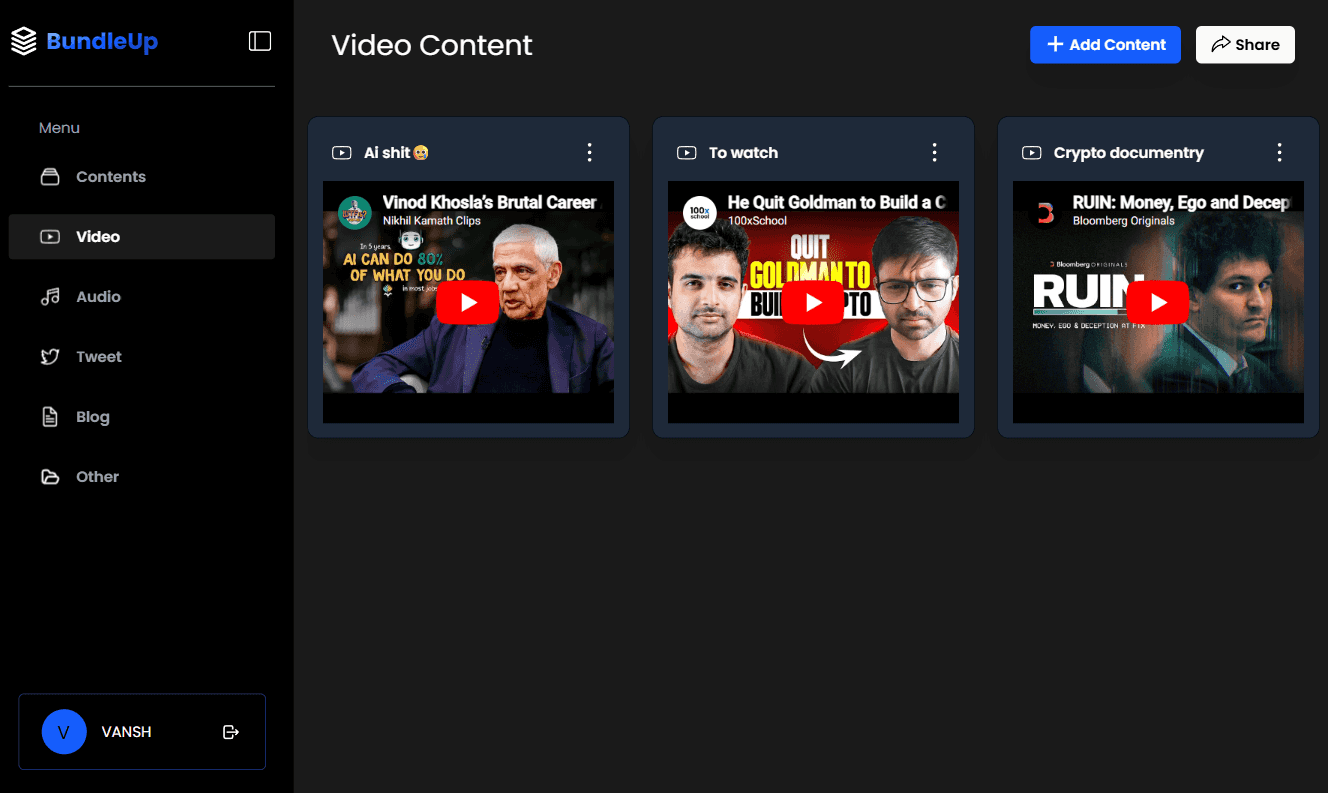Open options menu on Ai shit card

coord(589,152)
